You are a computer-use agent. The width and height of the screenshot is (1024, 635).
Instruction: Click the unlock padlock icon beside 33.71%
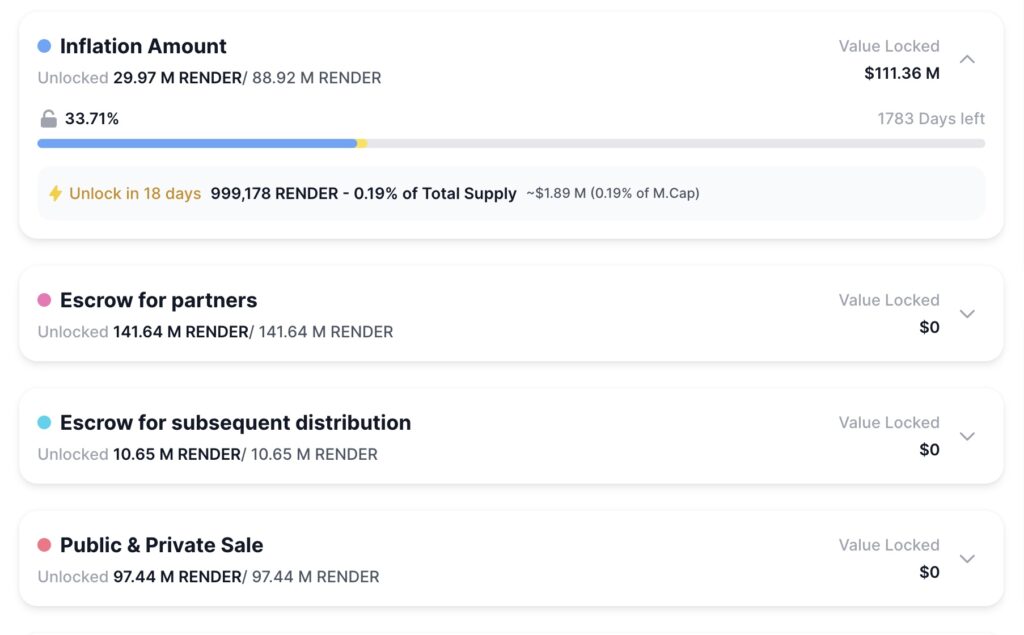[x=48, y=119]
